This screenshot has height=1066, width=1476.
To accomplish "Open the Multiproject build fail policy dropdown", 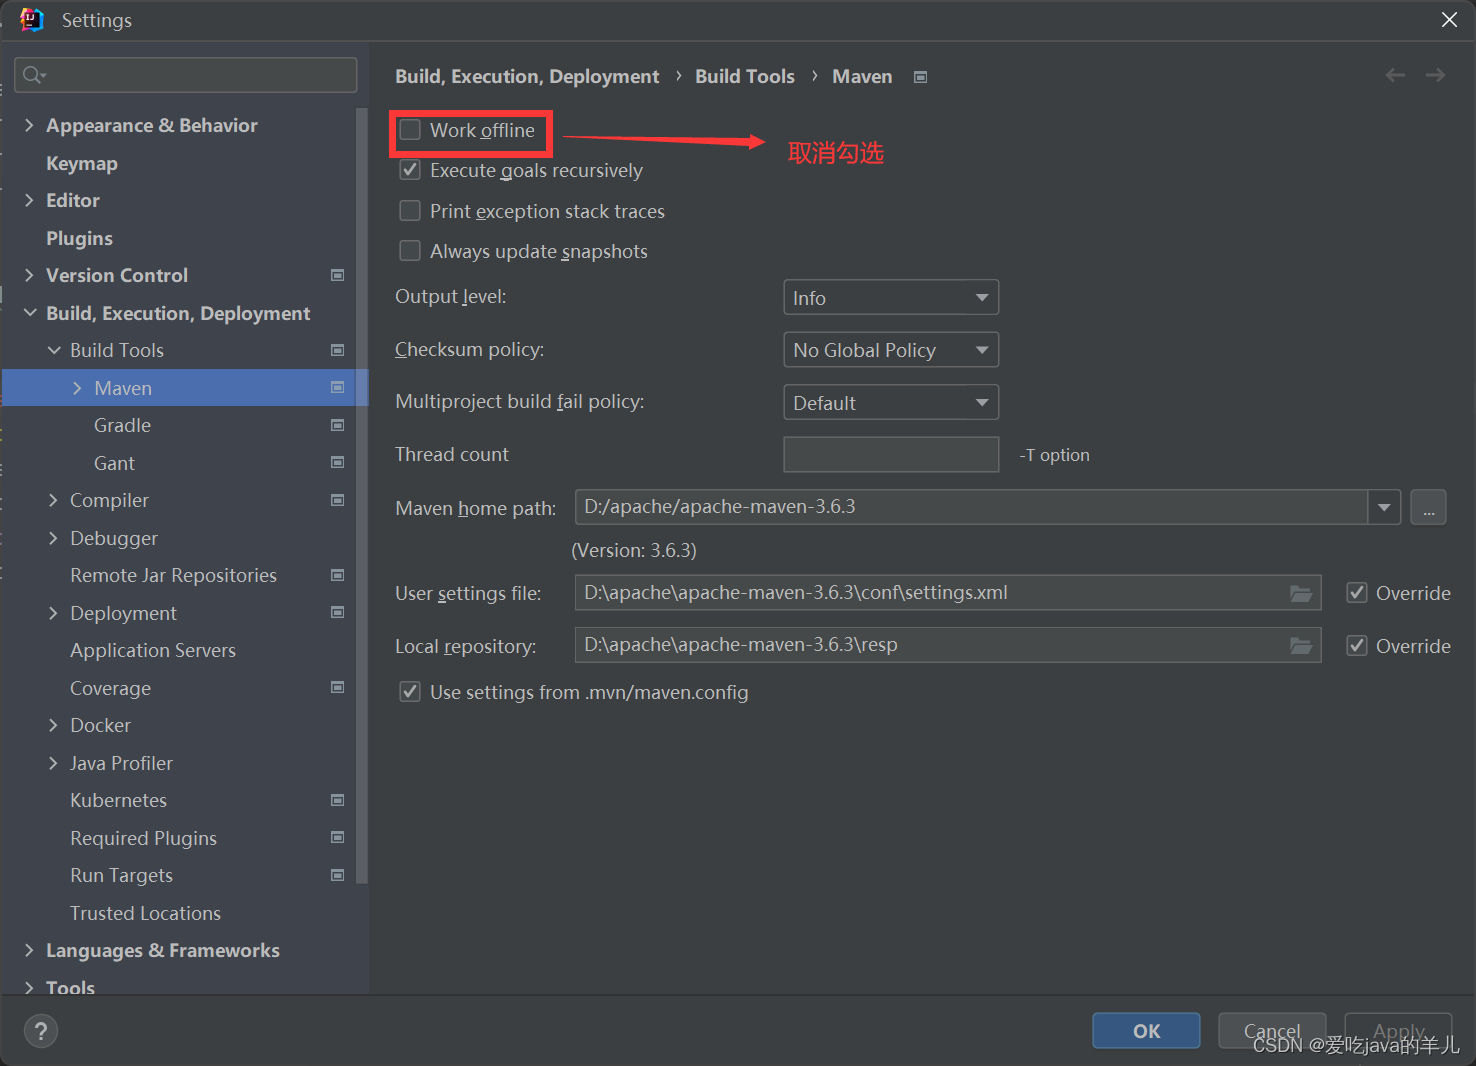I will 891,402.
